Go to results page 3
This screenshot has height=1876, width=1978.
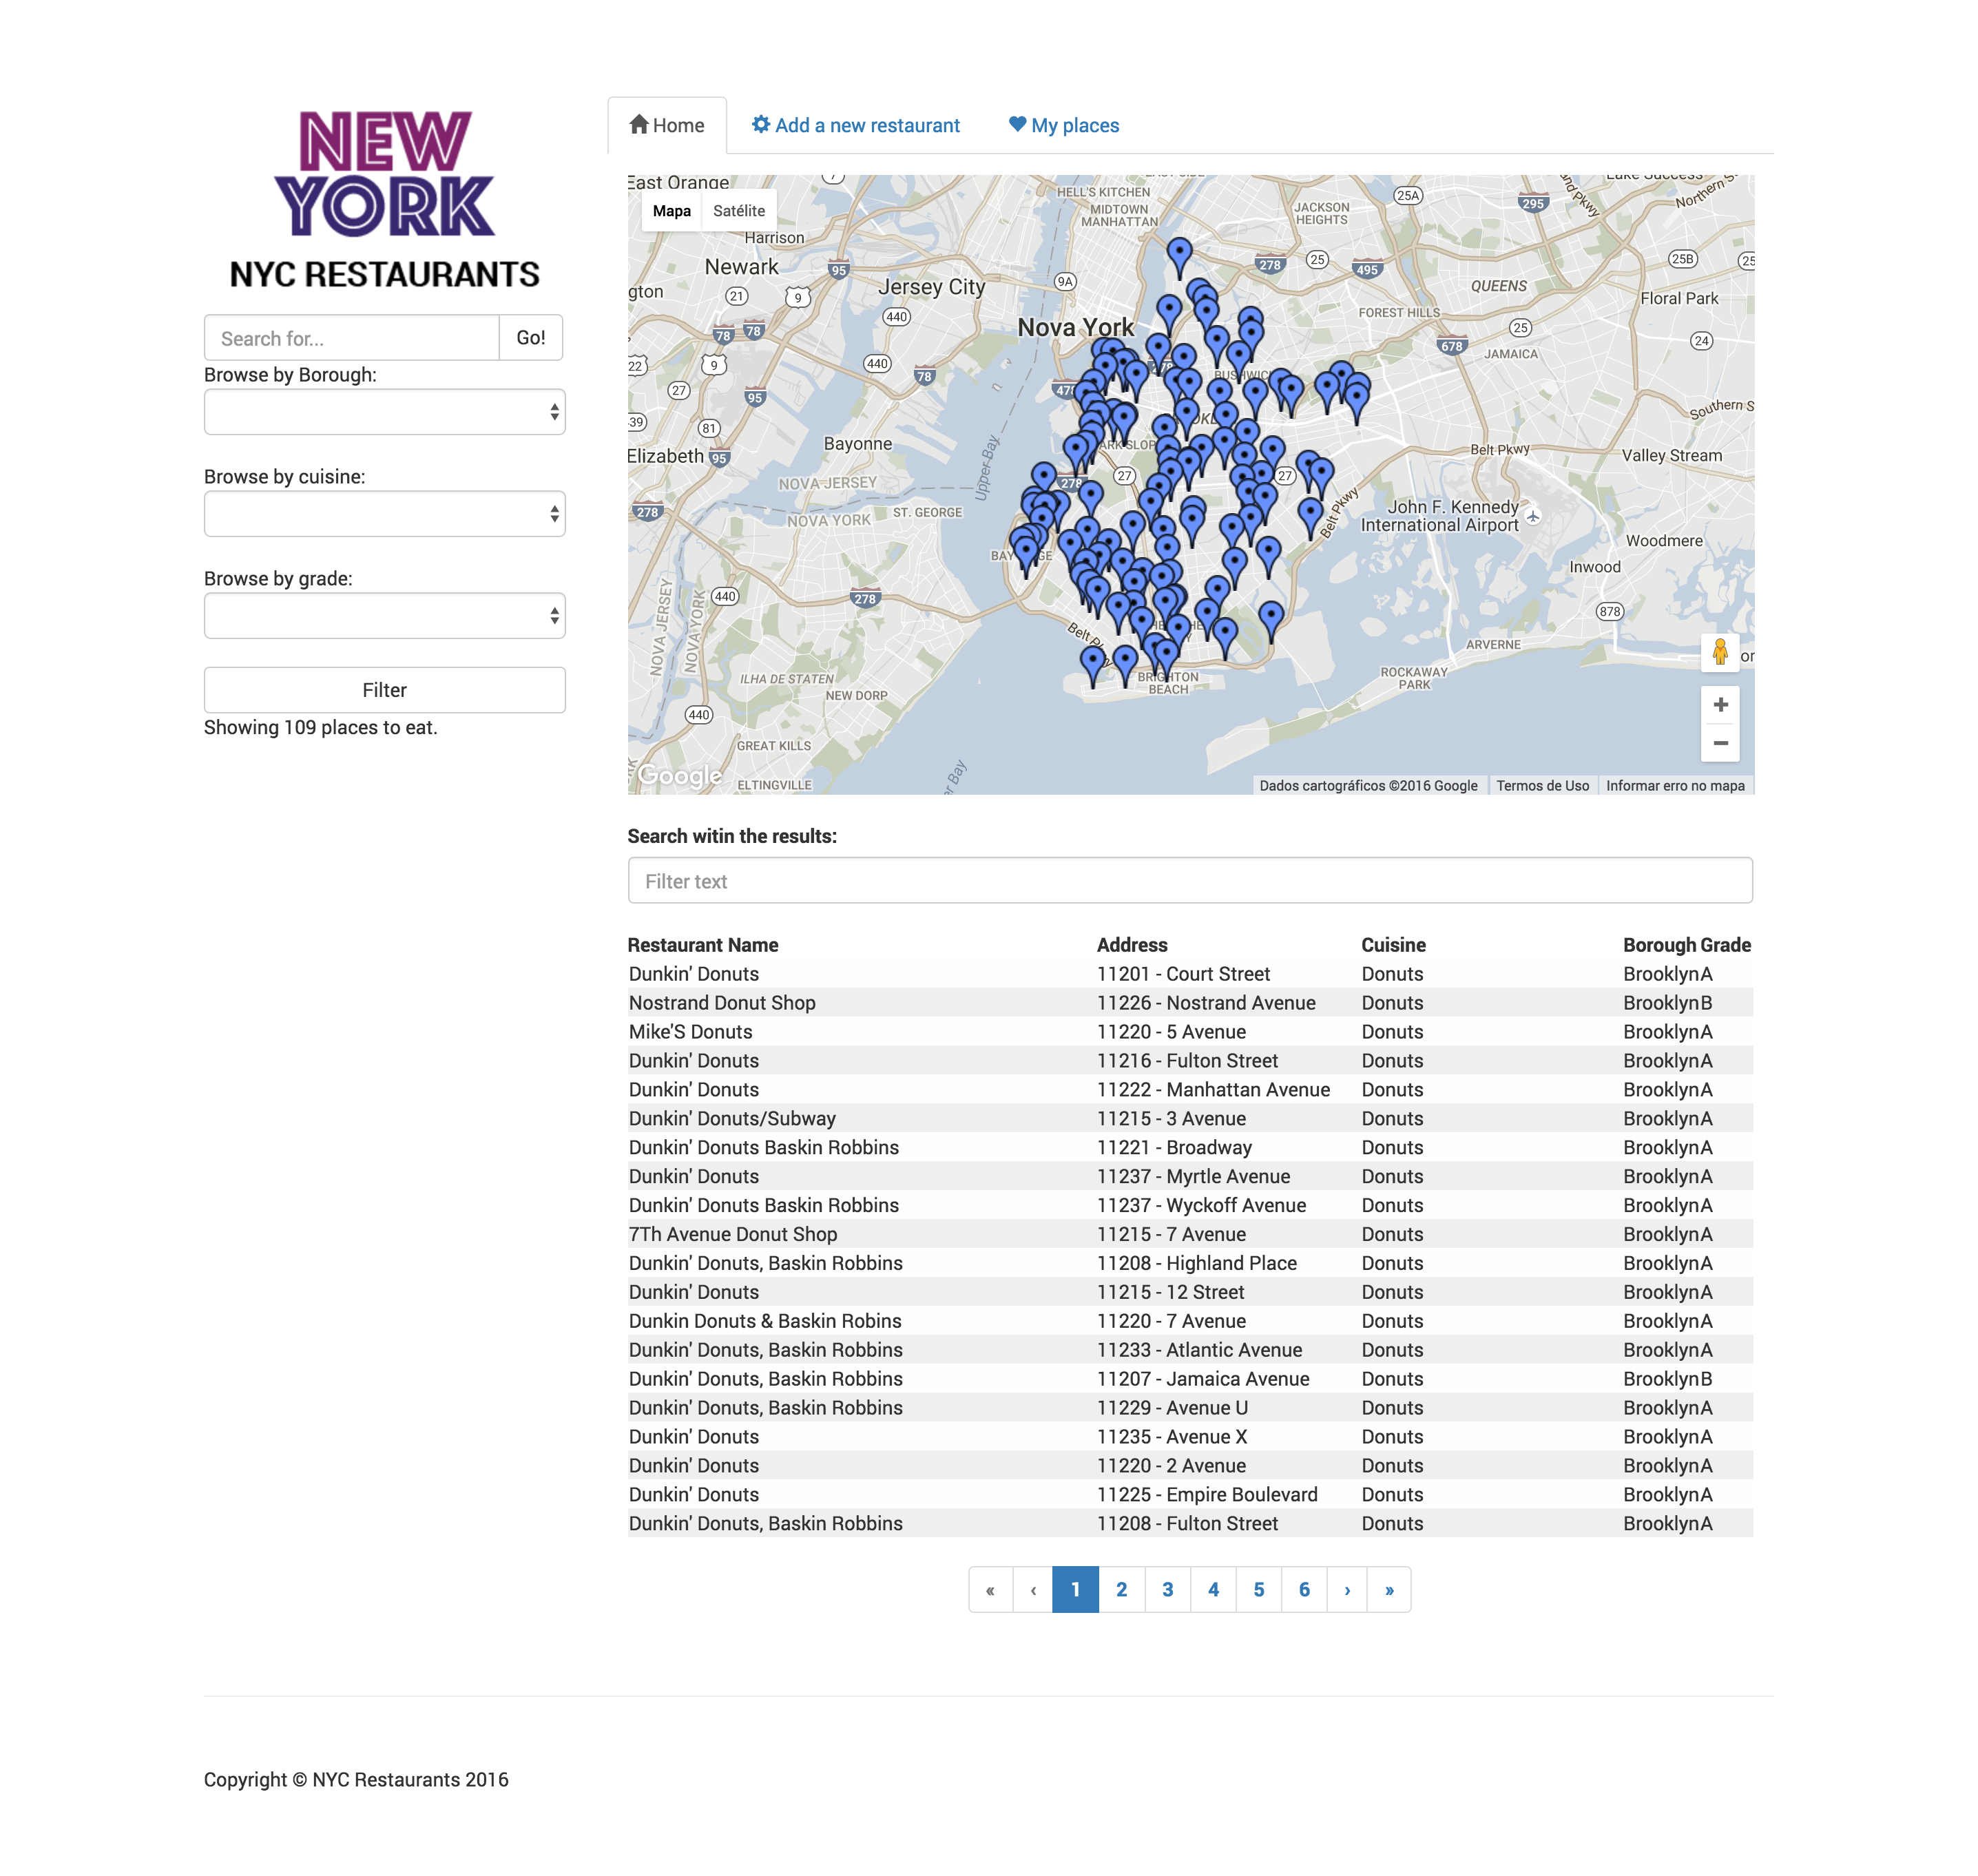[1167, 1590]
